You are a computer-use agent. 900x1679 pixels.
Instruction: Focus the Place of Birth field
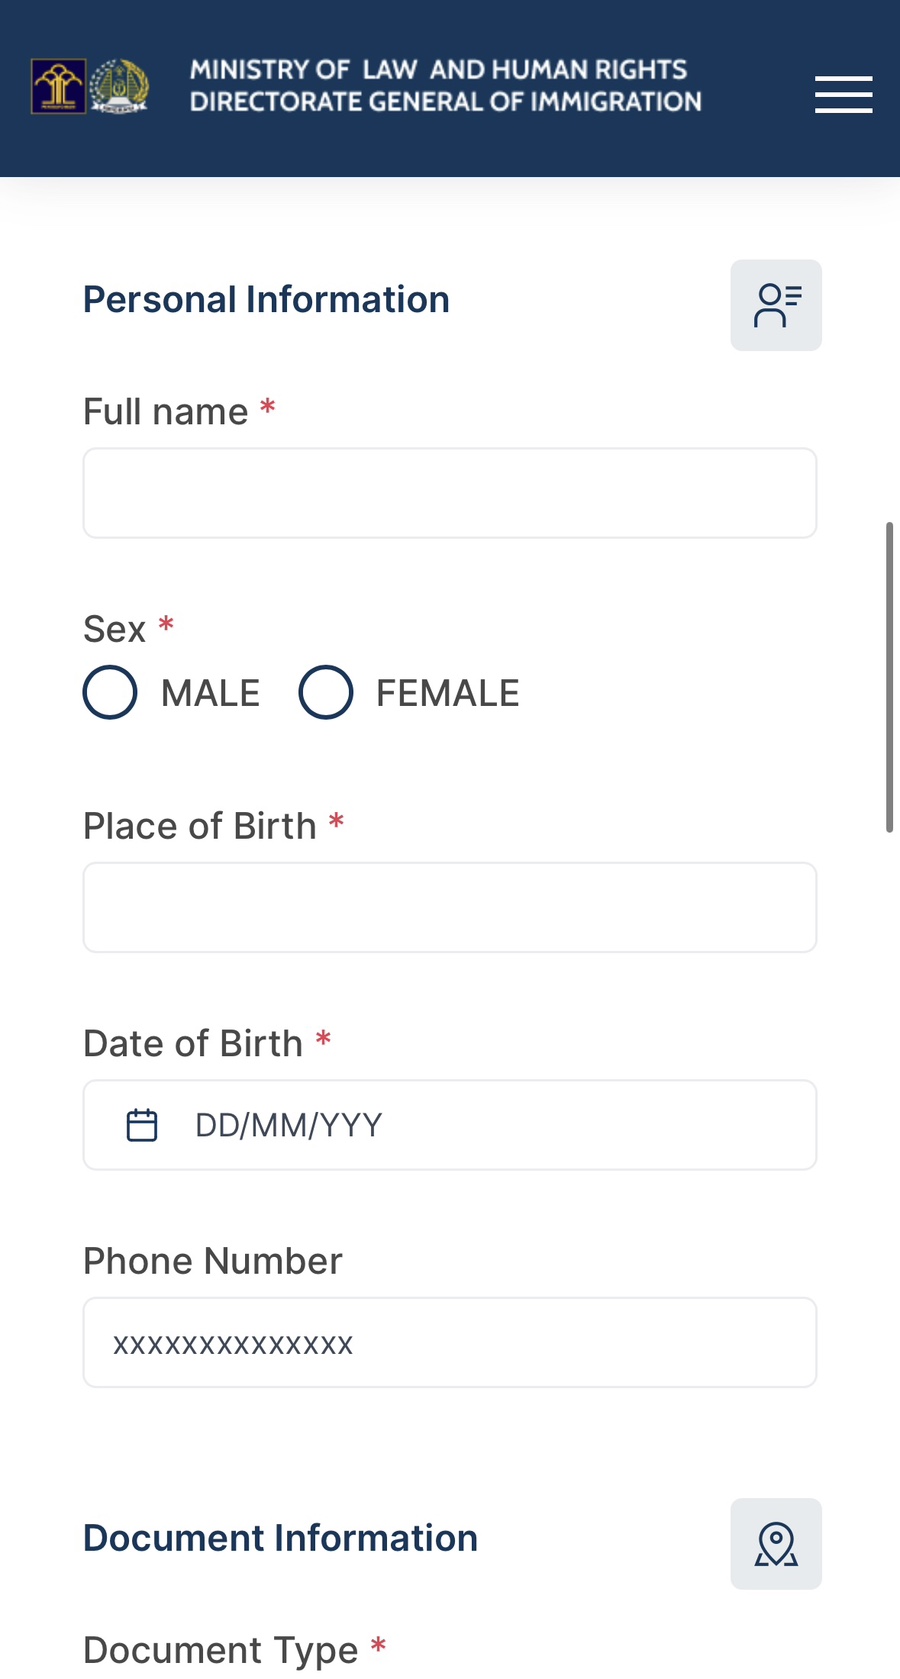tap(450, 907)
